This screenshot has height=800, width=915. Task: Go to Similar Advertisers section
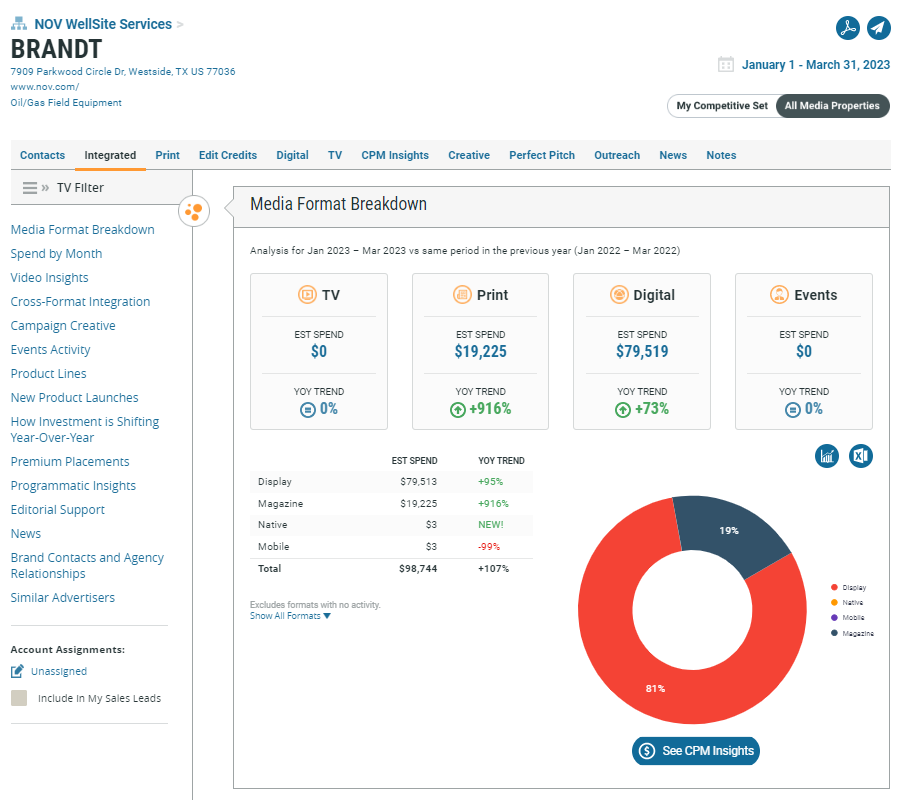click(x=62, y=598)
